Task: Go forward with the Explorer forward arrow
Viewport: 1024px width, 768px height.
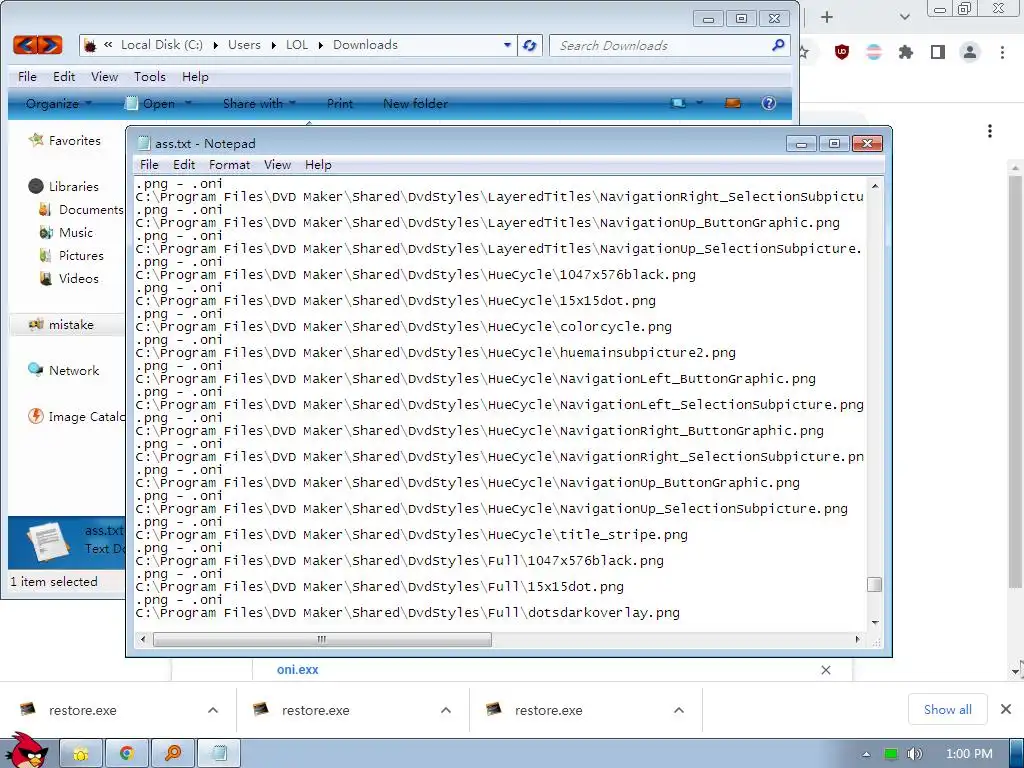Action: [50, 45]
